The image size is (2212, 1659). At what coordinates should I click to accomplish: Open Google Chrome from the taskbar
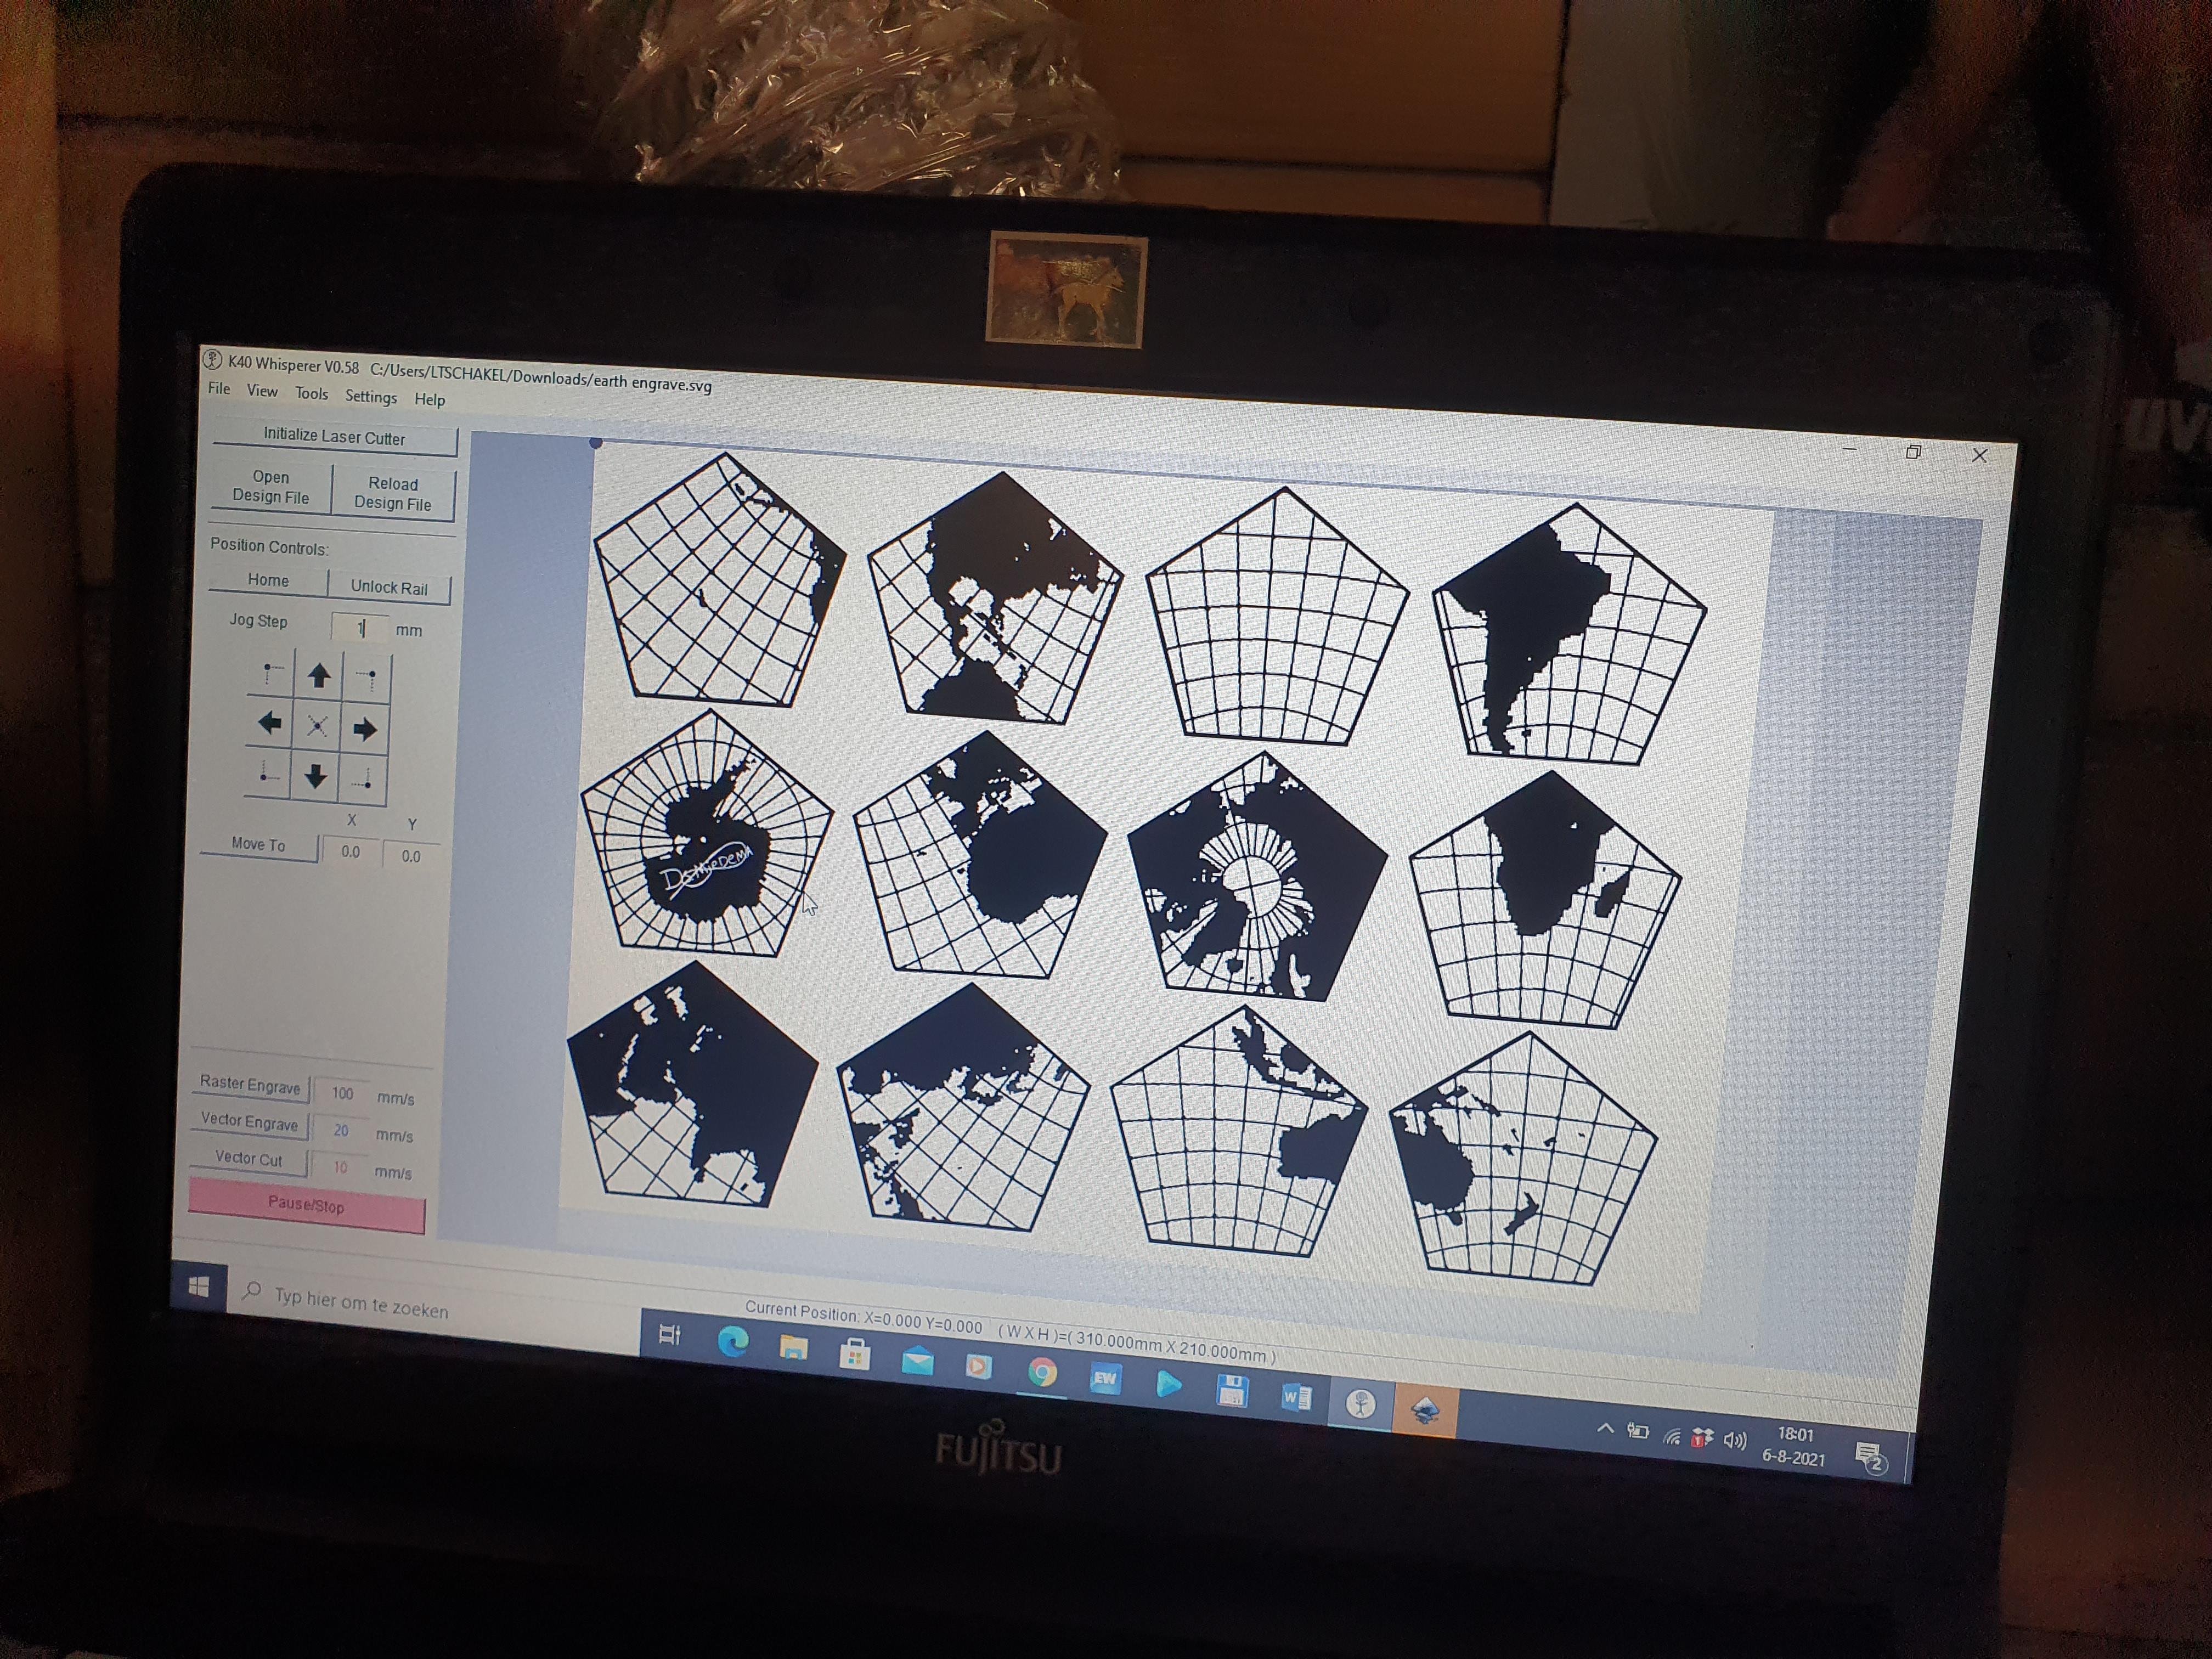[1042, 1372]
